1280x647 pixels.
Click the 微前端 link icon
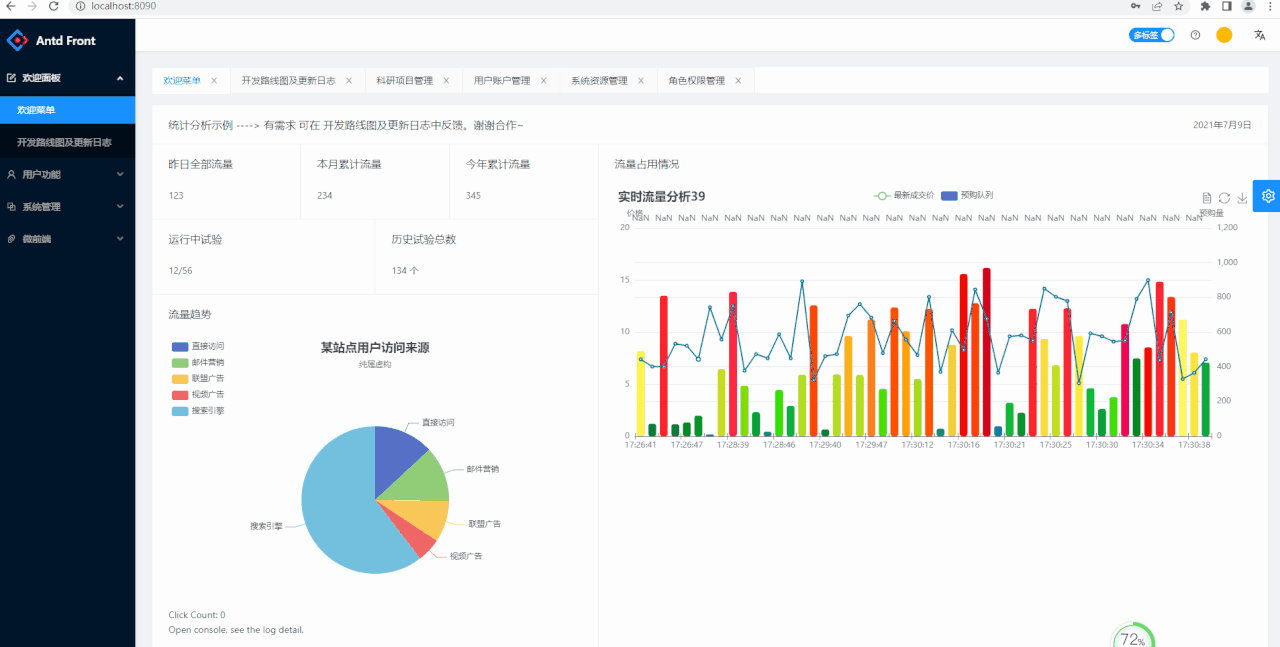click(x=12, y=239)
